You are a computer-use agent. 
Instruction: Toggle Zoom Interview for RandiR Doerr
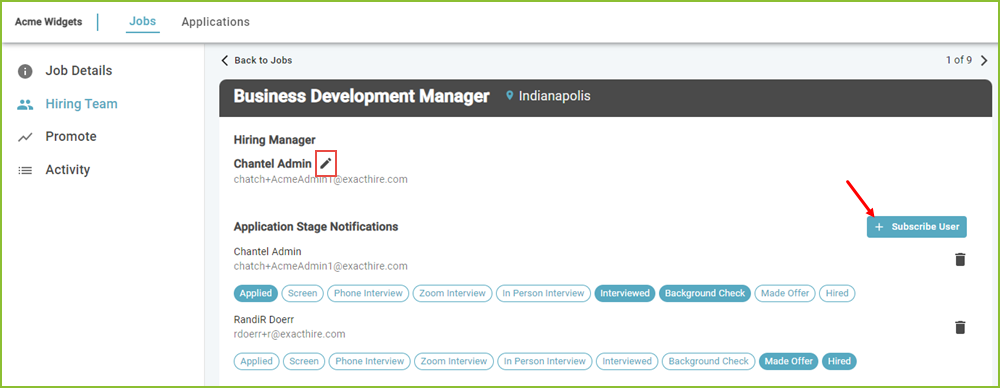454,361
